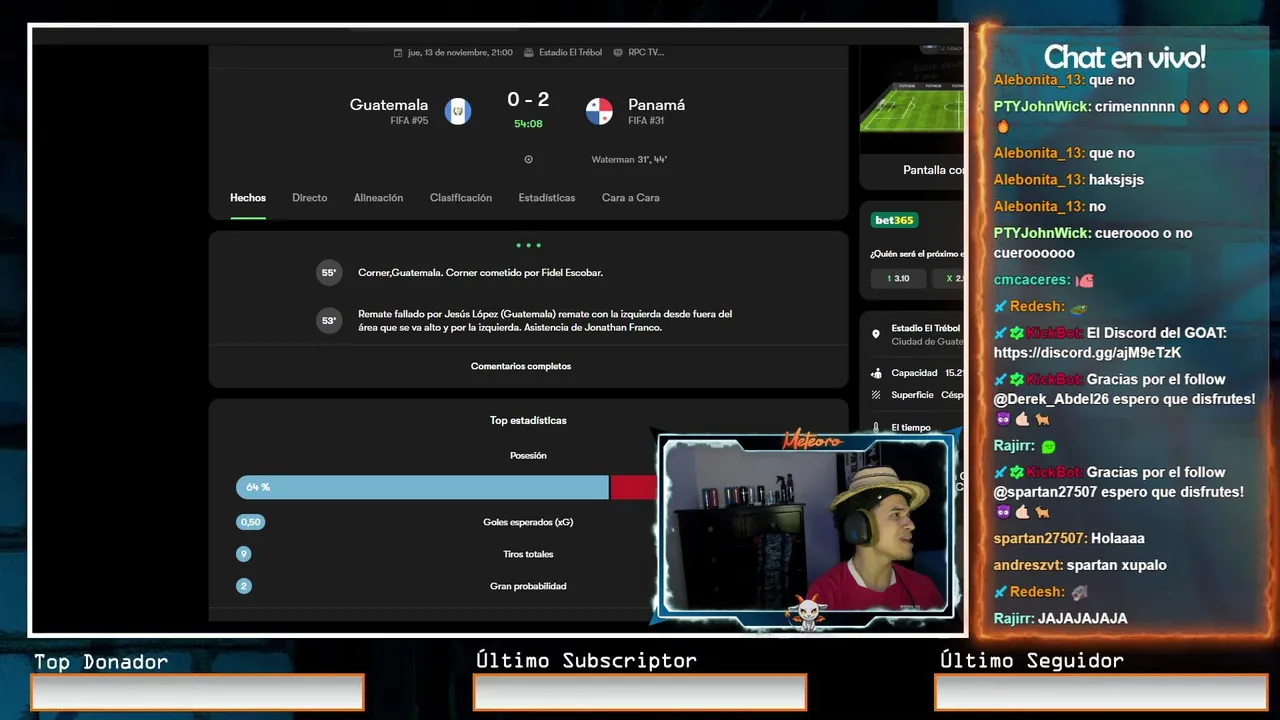The height and width of the screenshot is (720, 1280).
Task: Click the blue 64 % possession bar
Action: (422, 487)
